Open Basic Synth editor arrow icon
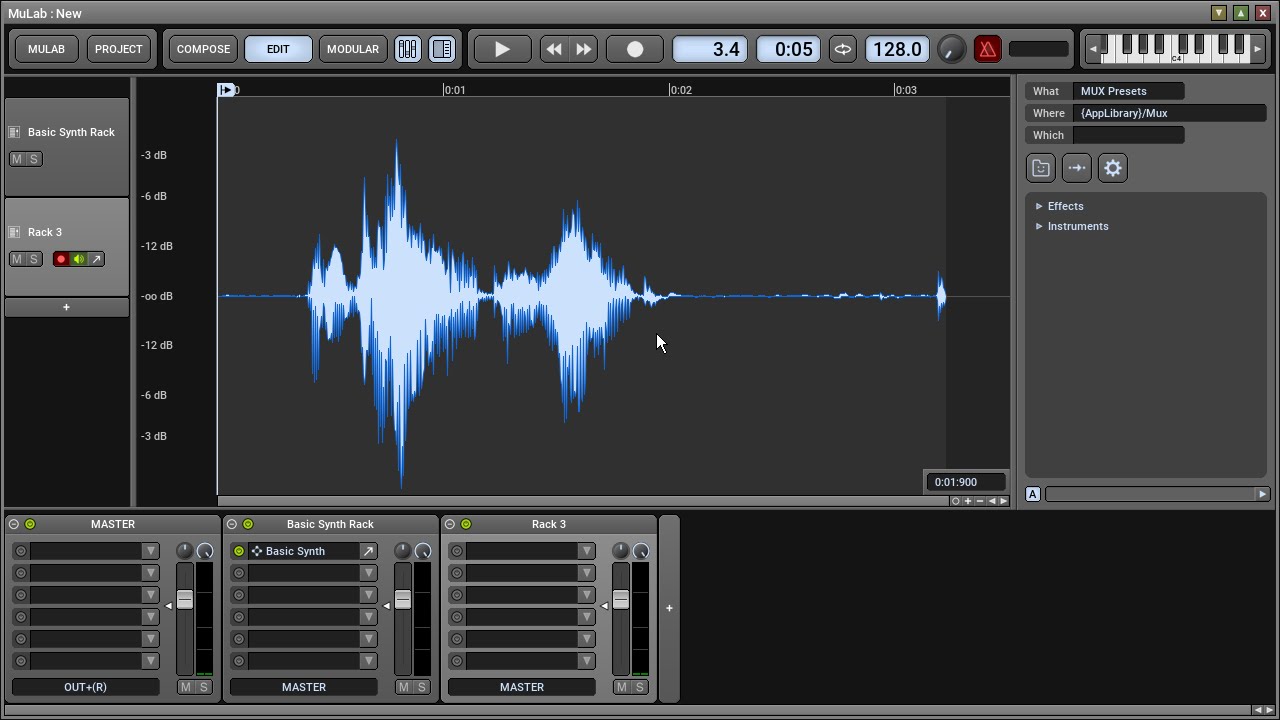Image resolution: width=1280 pixels, height=720 pixels. (369, 551)
